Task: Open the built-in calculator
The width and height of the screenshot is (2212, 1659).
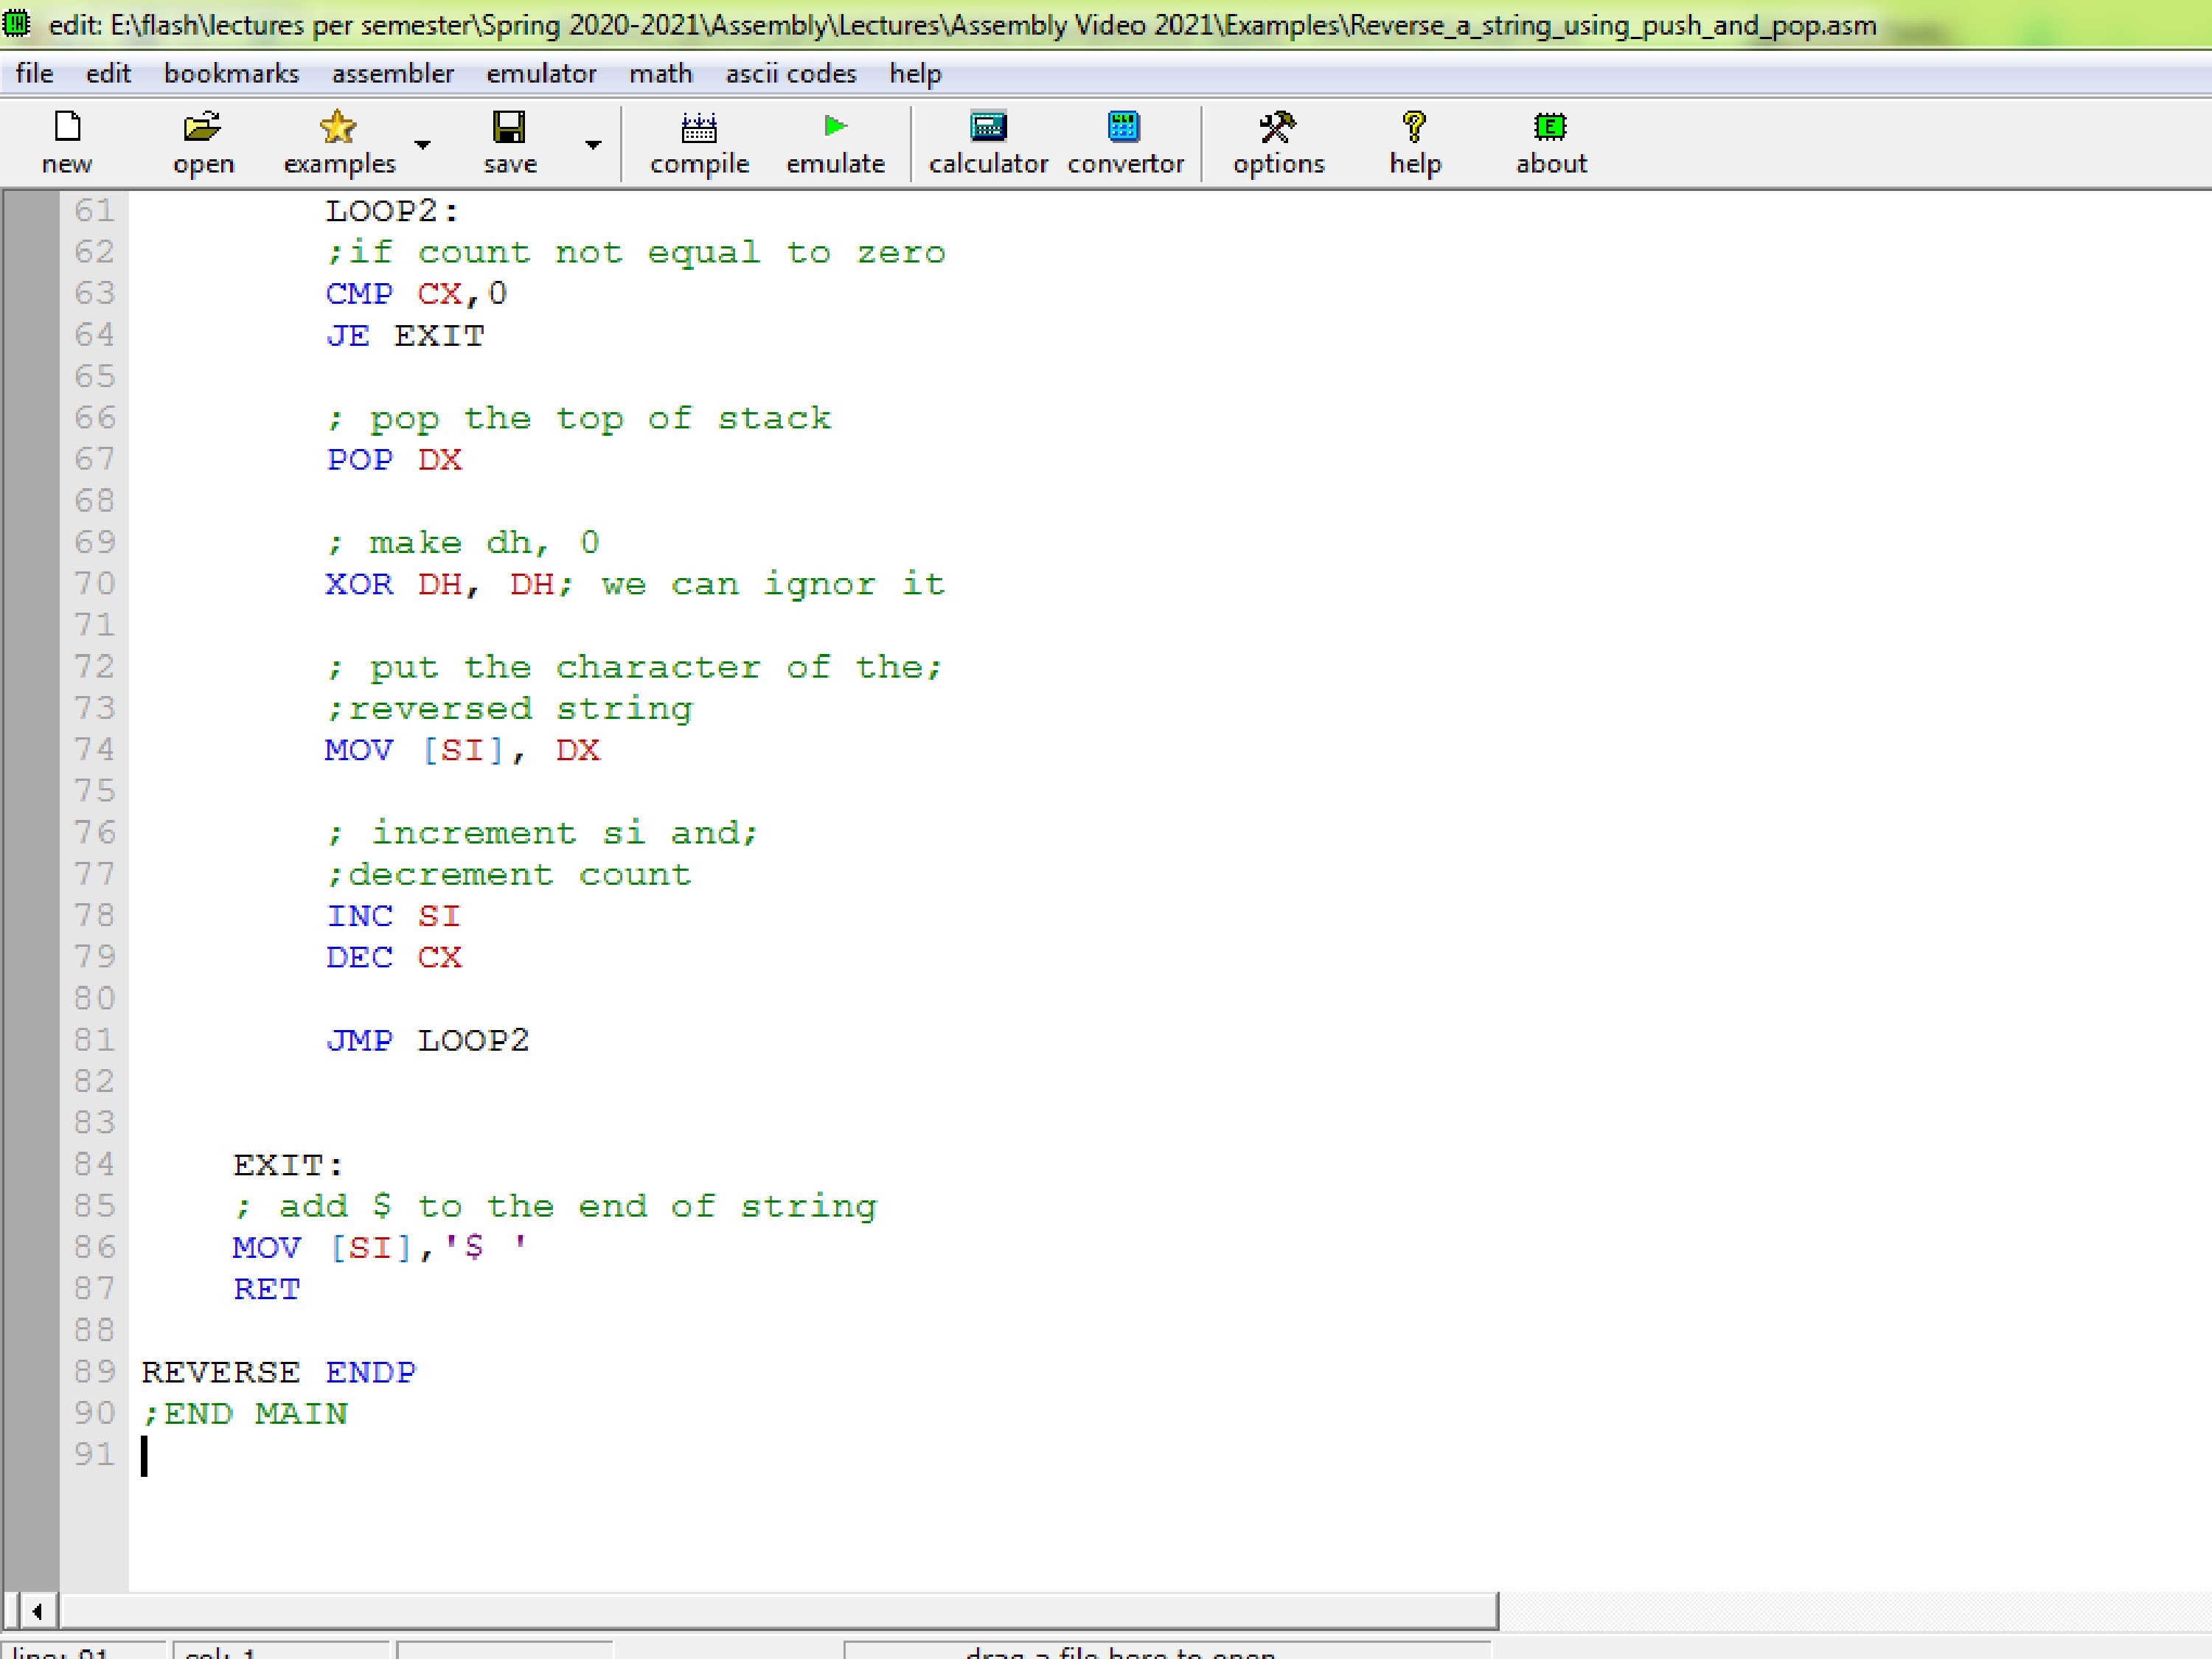Action: pos(988,142)
